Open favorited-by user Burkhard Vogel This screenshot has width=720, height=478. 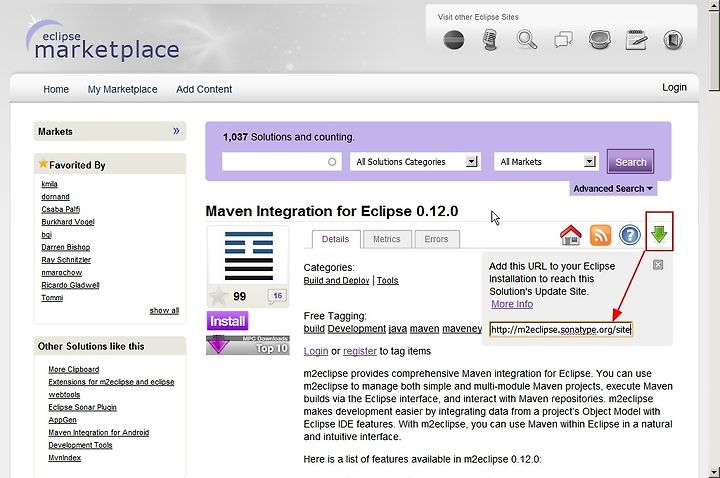point(68,222)
